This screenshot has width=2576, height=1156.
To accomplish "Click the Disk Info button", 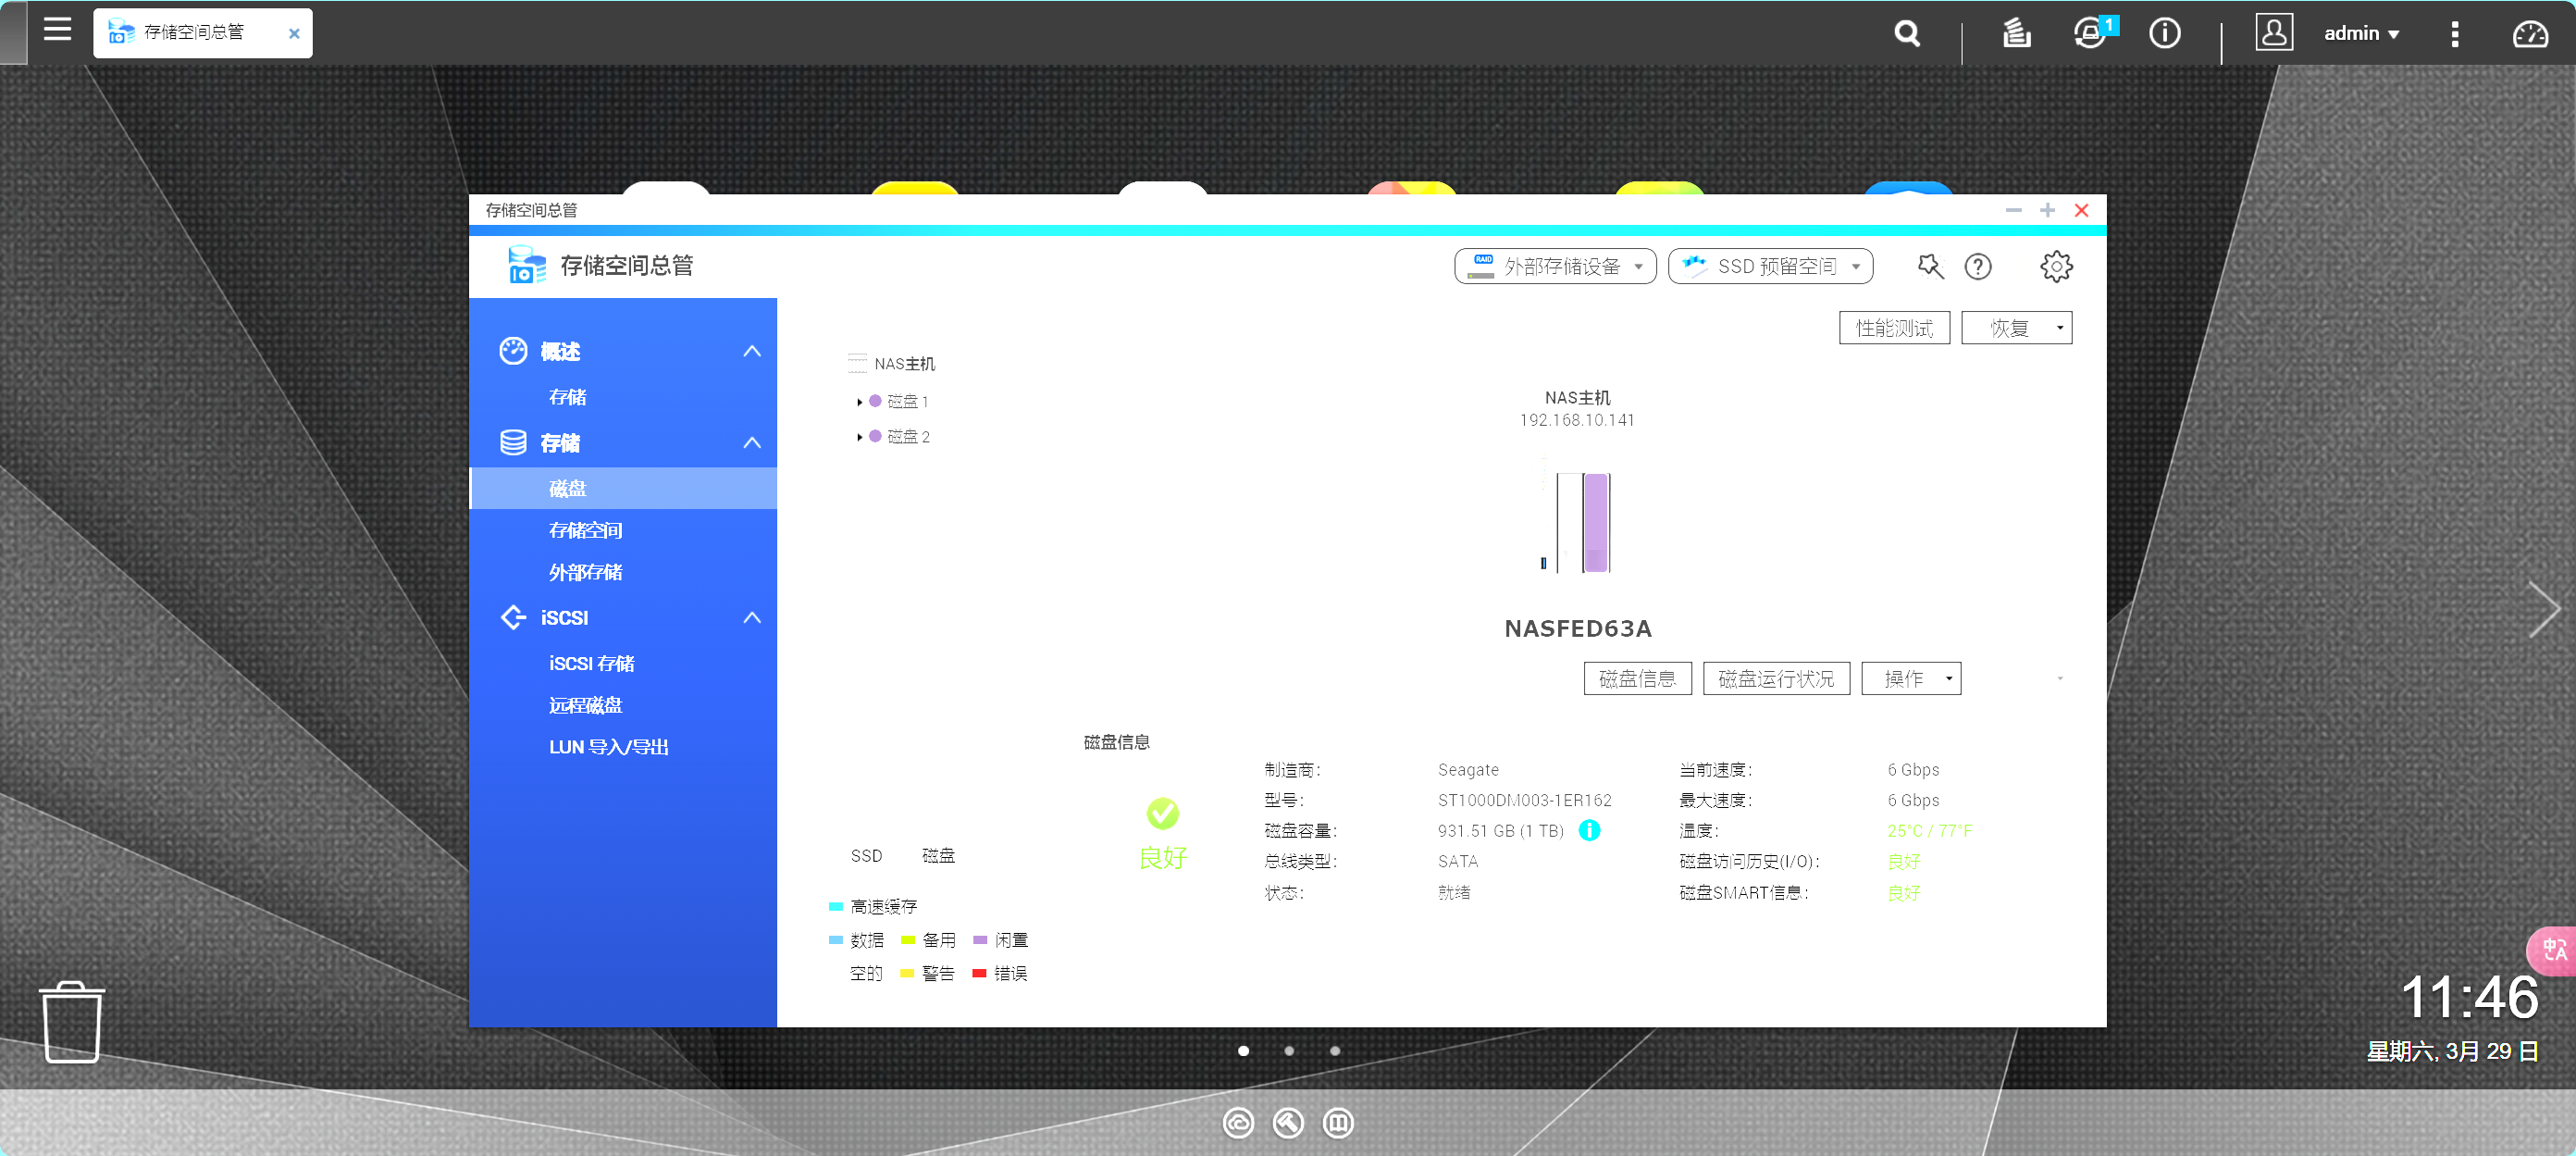I will click(x=1636, y=678).
